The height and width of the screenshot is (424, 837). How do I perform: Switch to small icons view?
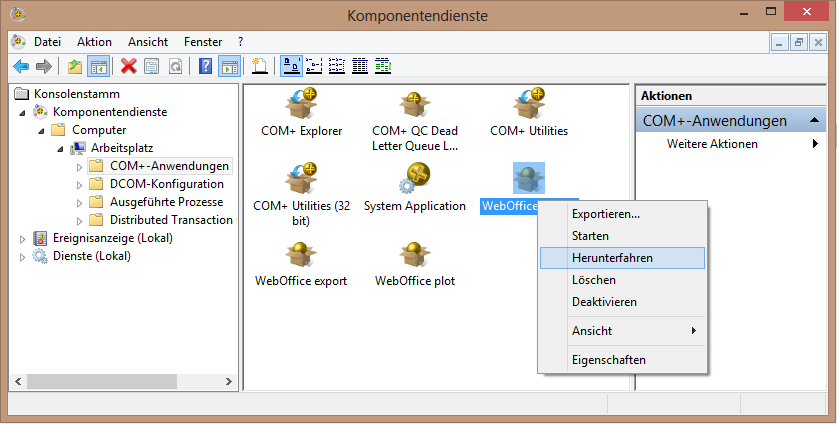tap(314, 67)
